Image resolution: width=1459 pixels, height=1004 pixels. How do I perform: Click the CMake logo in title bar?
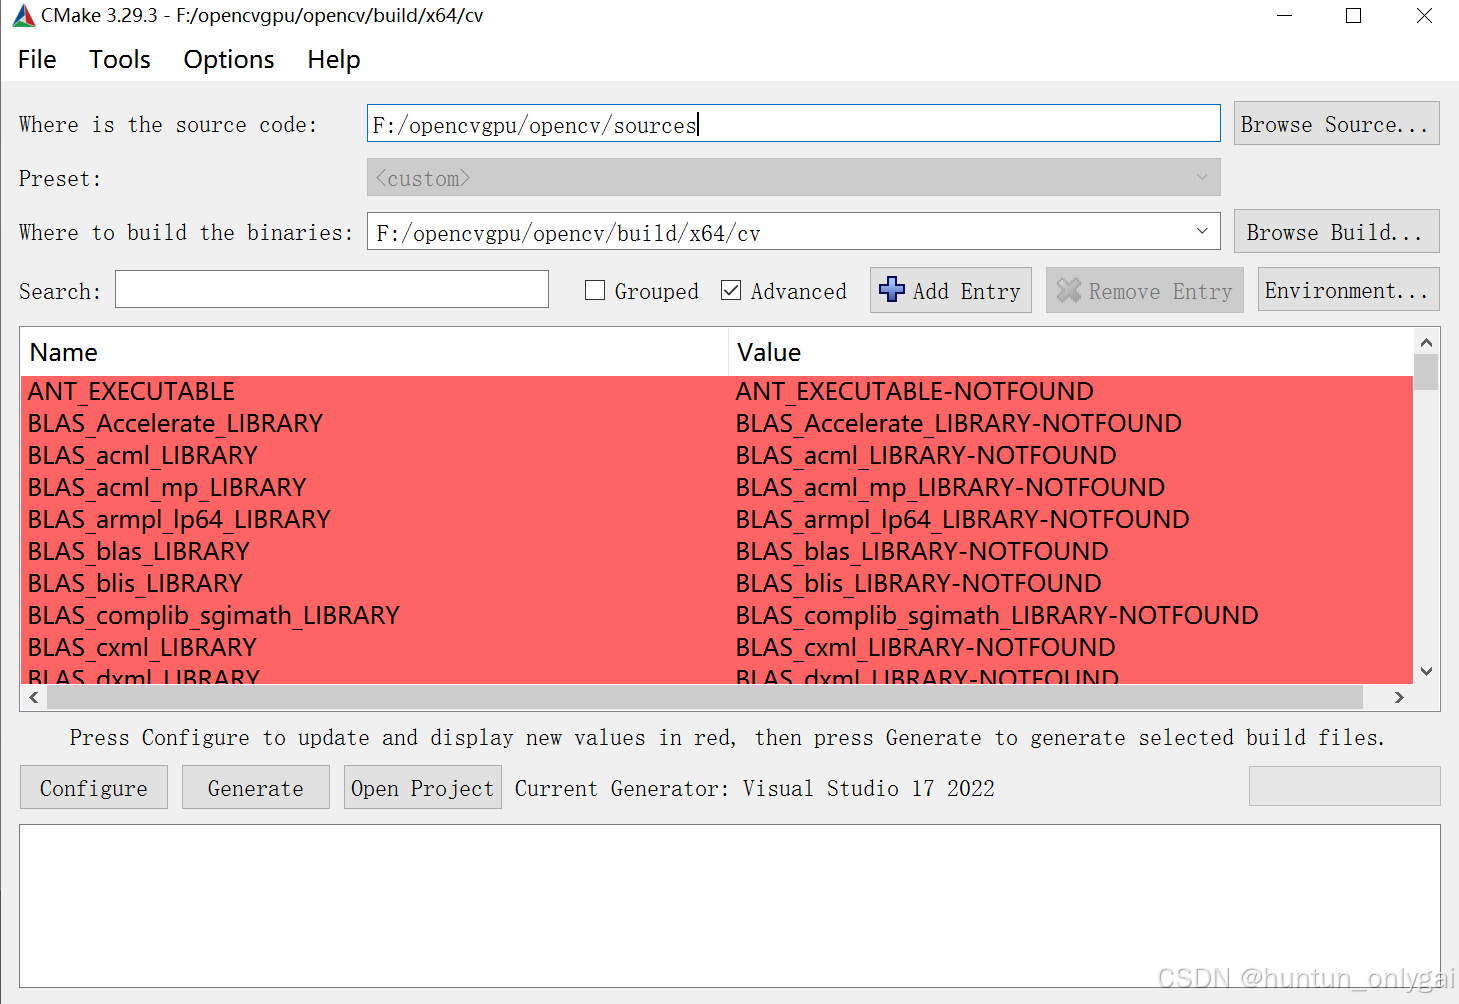pos(23,15)
